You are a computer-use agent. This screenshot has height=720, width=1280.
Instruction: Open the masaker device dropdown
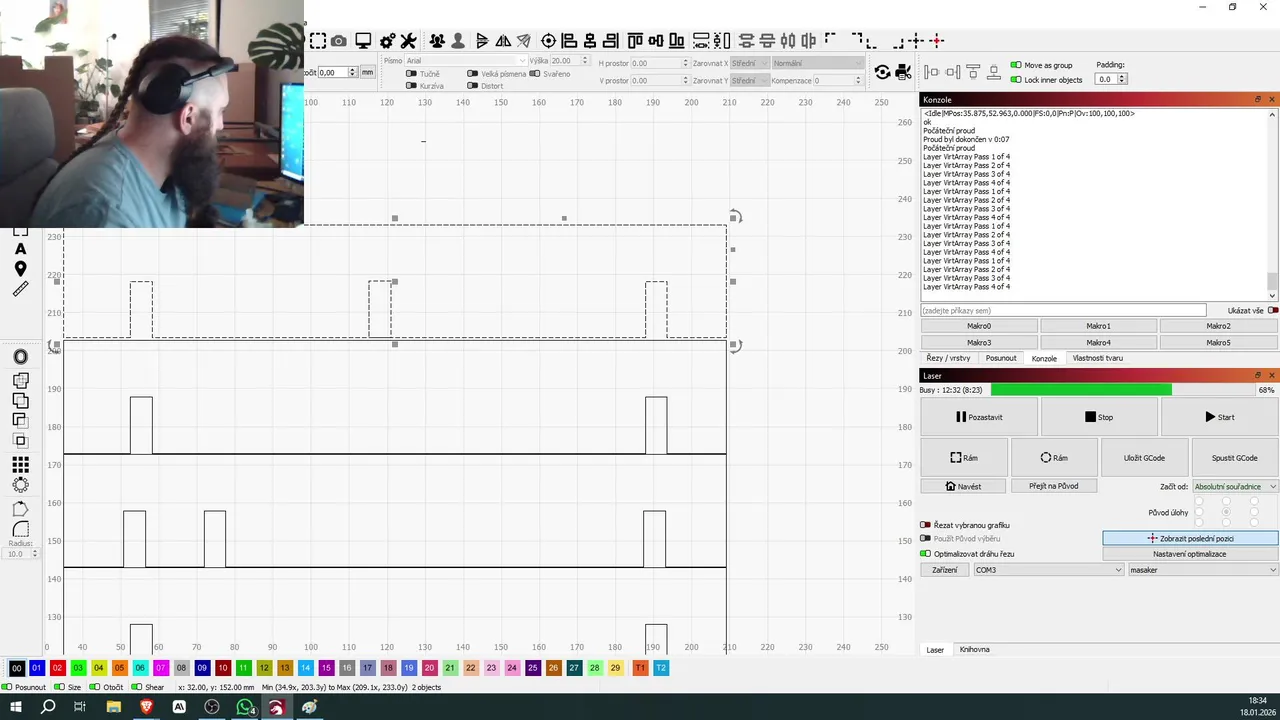point(1203,570)
